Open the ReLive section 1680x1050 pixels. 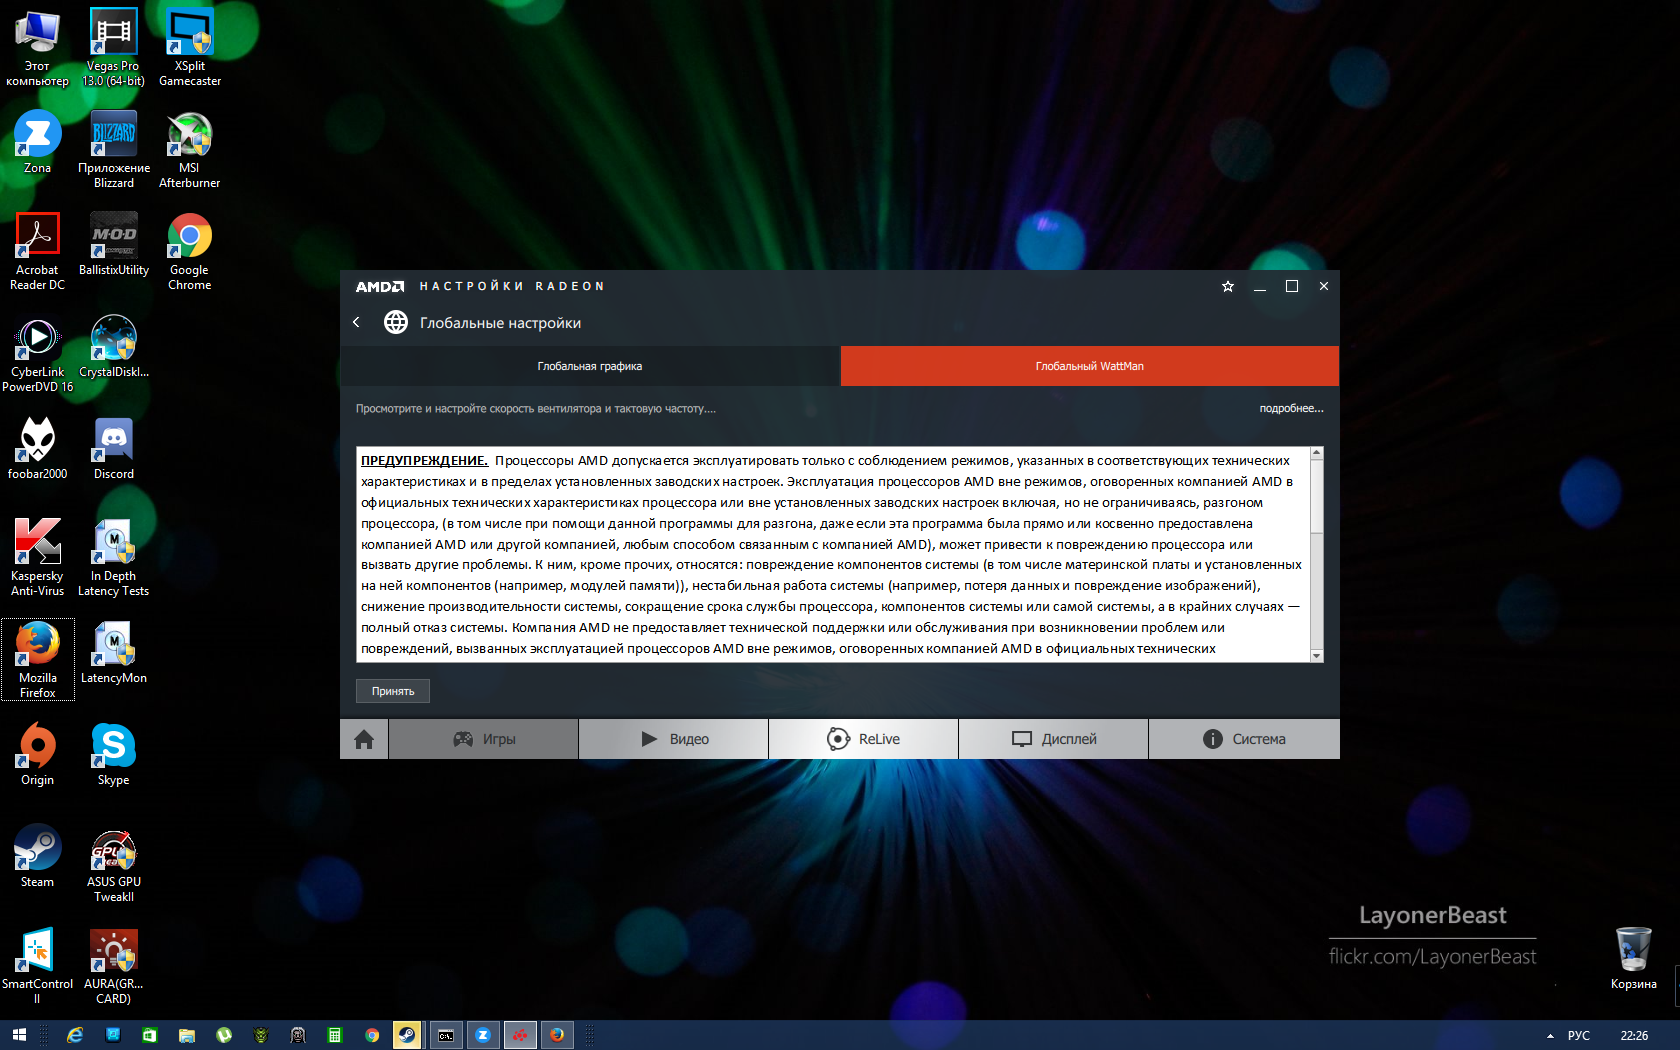(864, 739)
